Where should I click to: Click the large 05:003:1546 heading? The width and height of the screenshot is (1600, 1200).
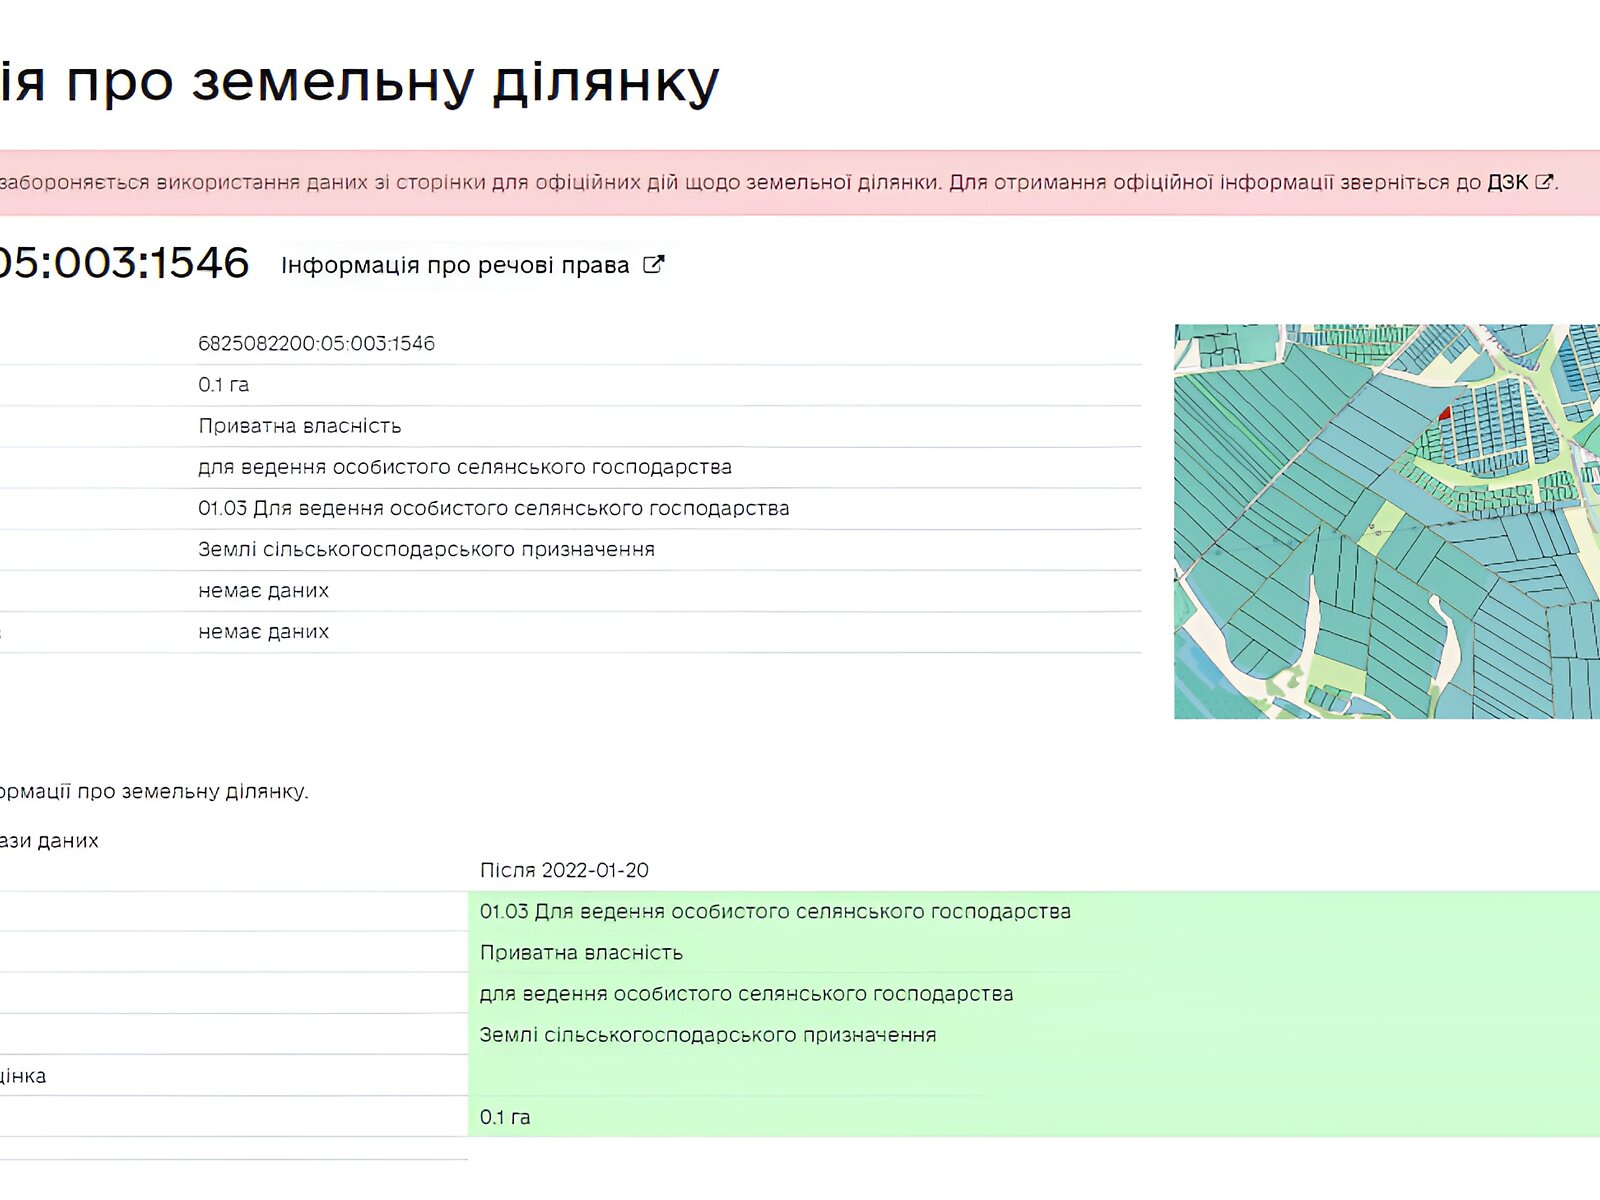123,263
